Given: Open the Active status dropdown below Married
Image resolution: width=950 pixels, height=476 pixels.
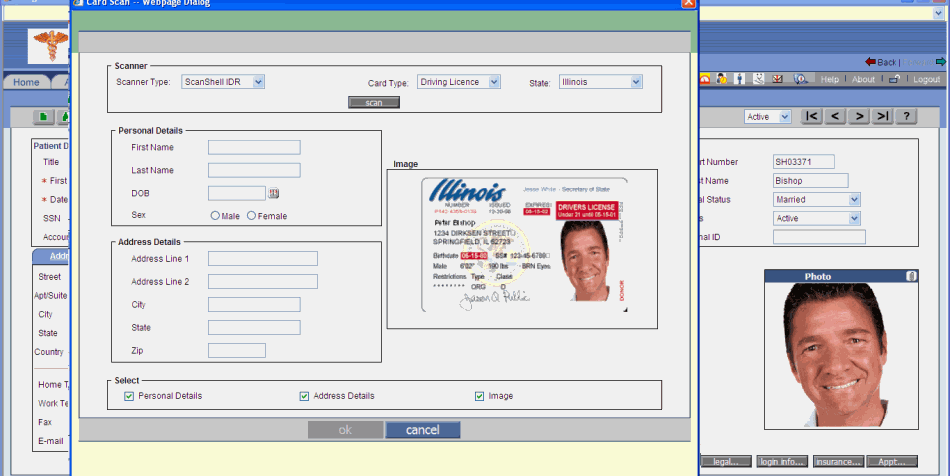Looking at the screenshot, I should coord(817,218).
